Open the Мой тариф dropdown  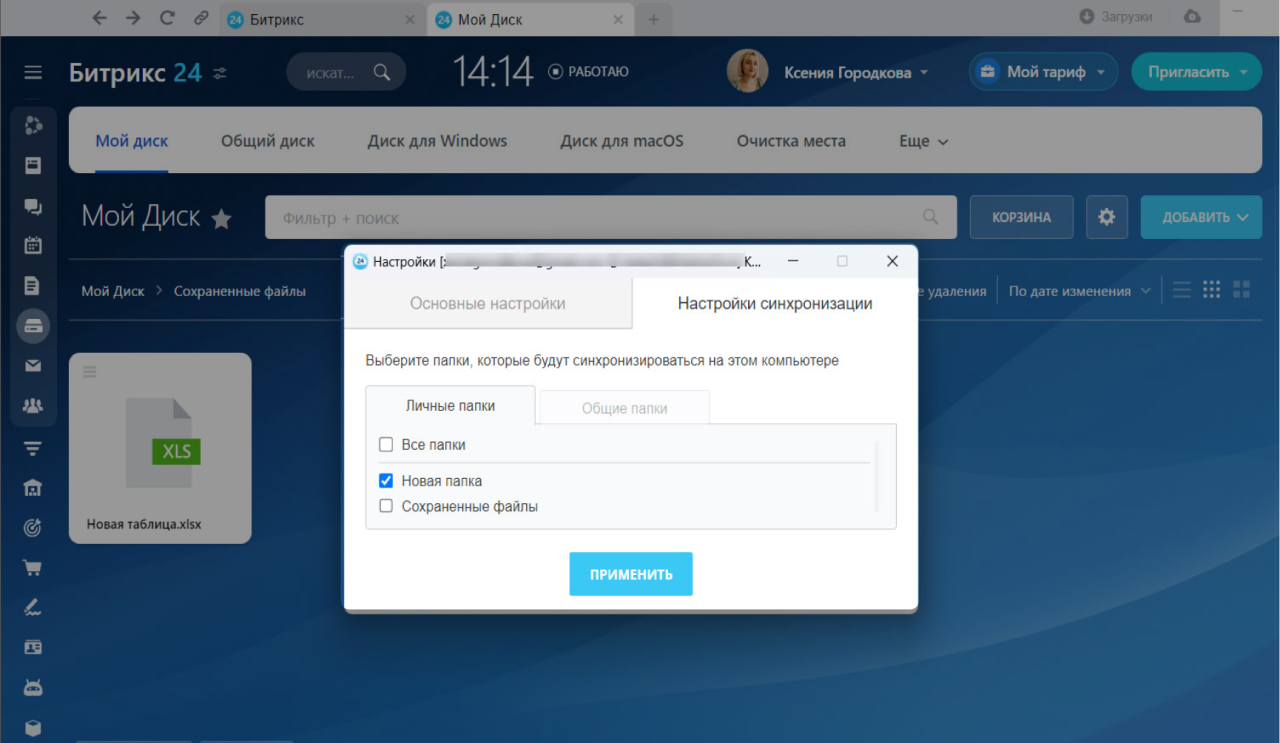tap(1044, 72)
